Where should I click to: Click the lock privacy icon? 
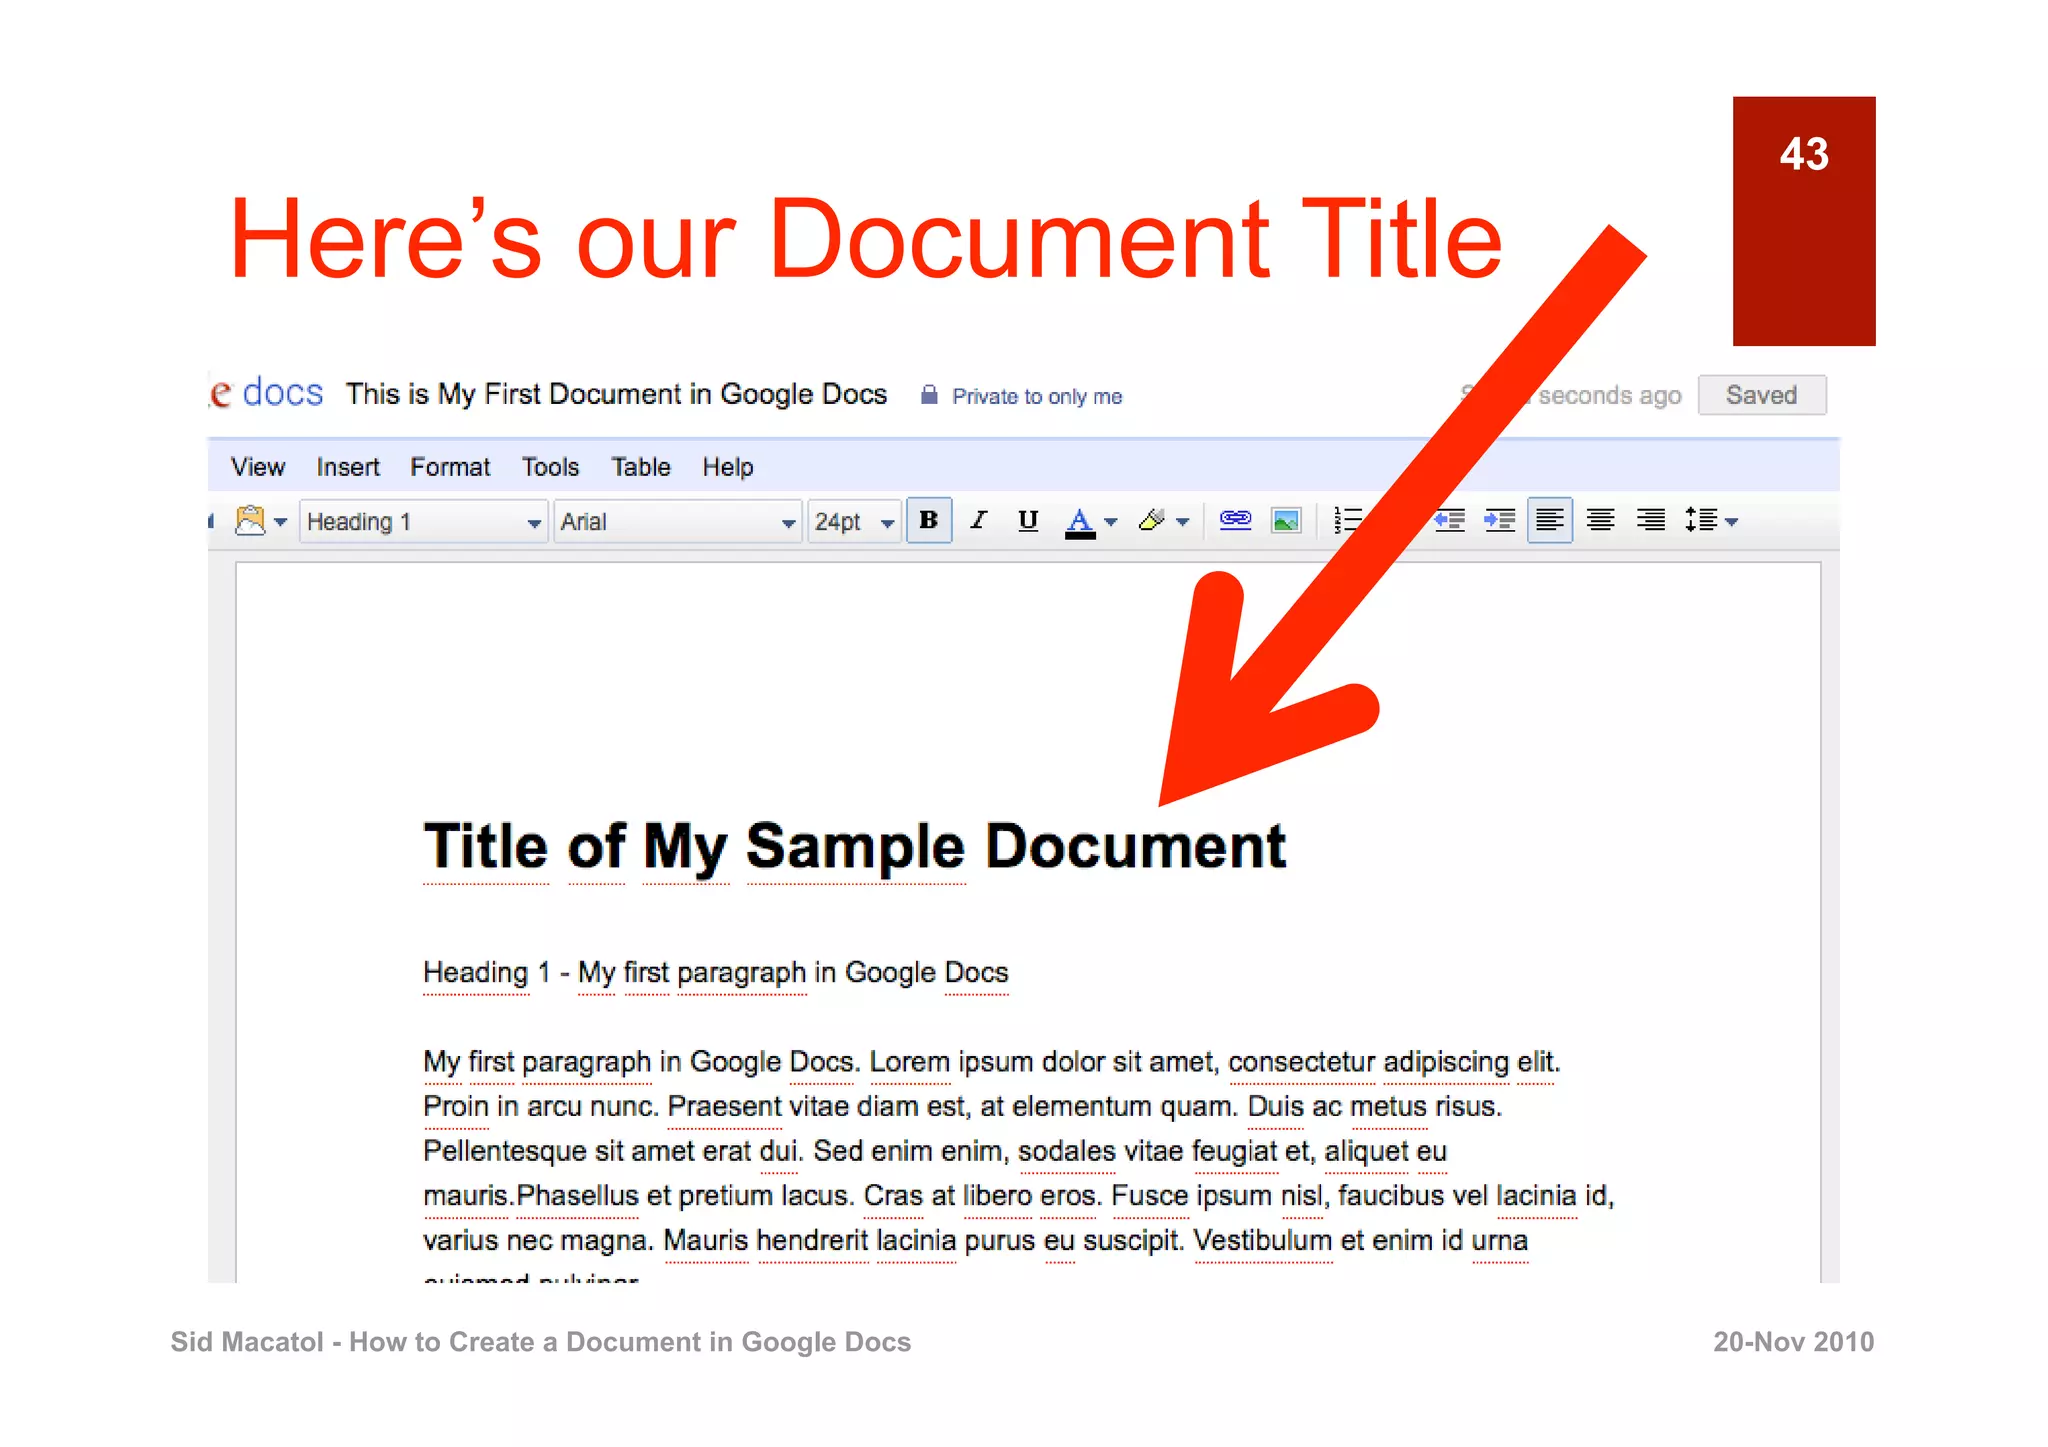pos(929,395)
